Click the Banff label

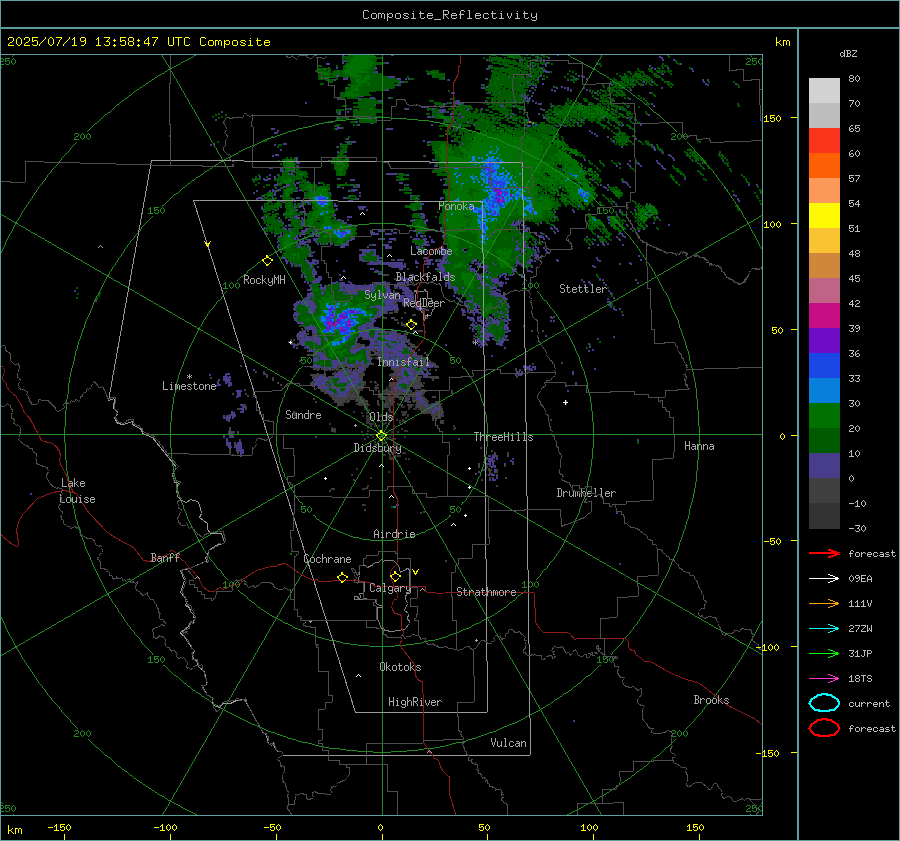point(165,557)
